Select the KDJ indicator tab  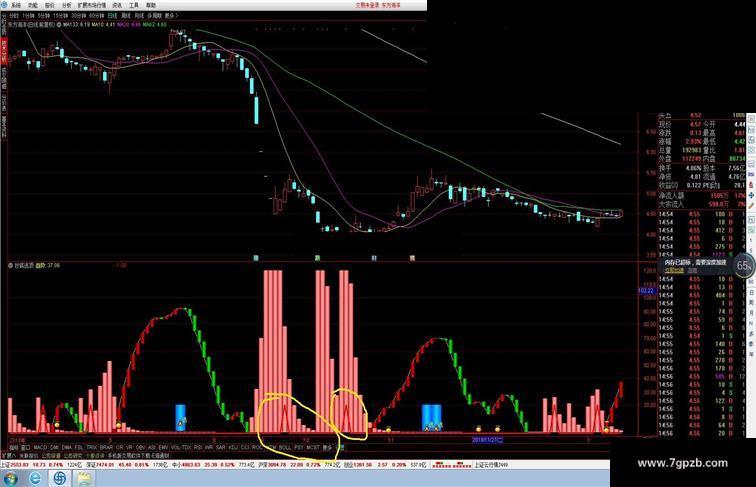point(233,448)
